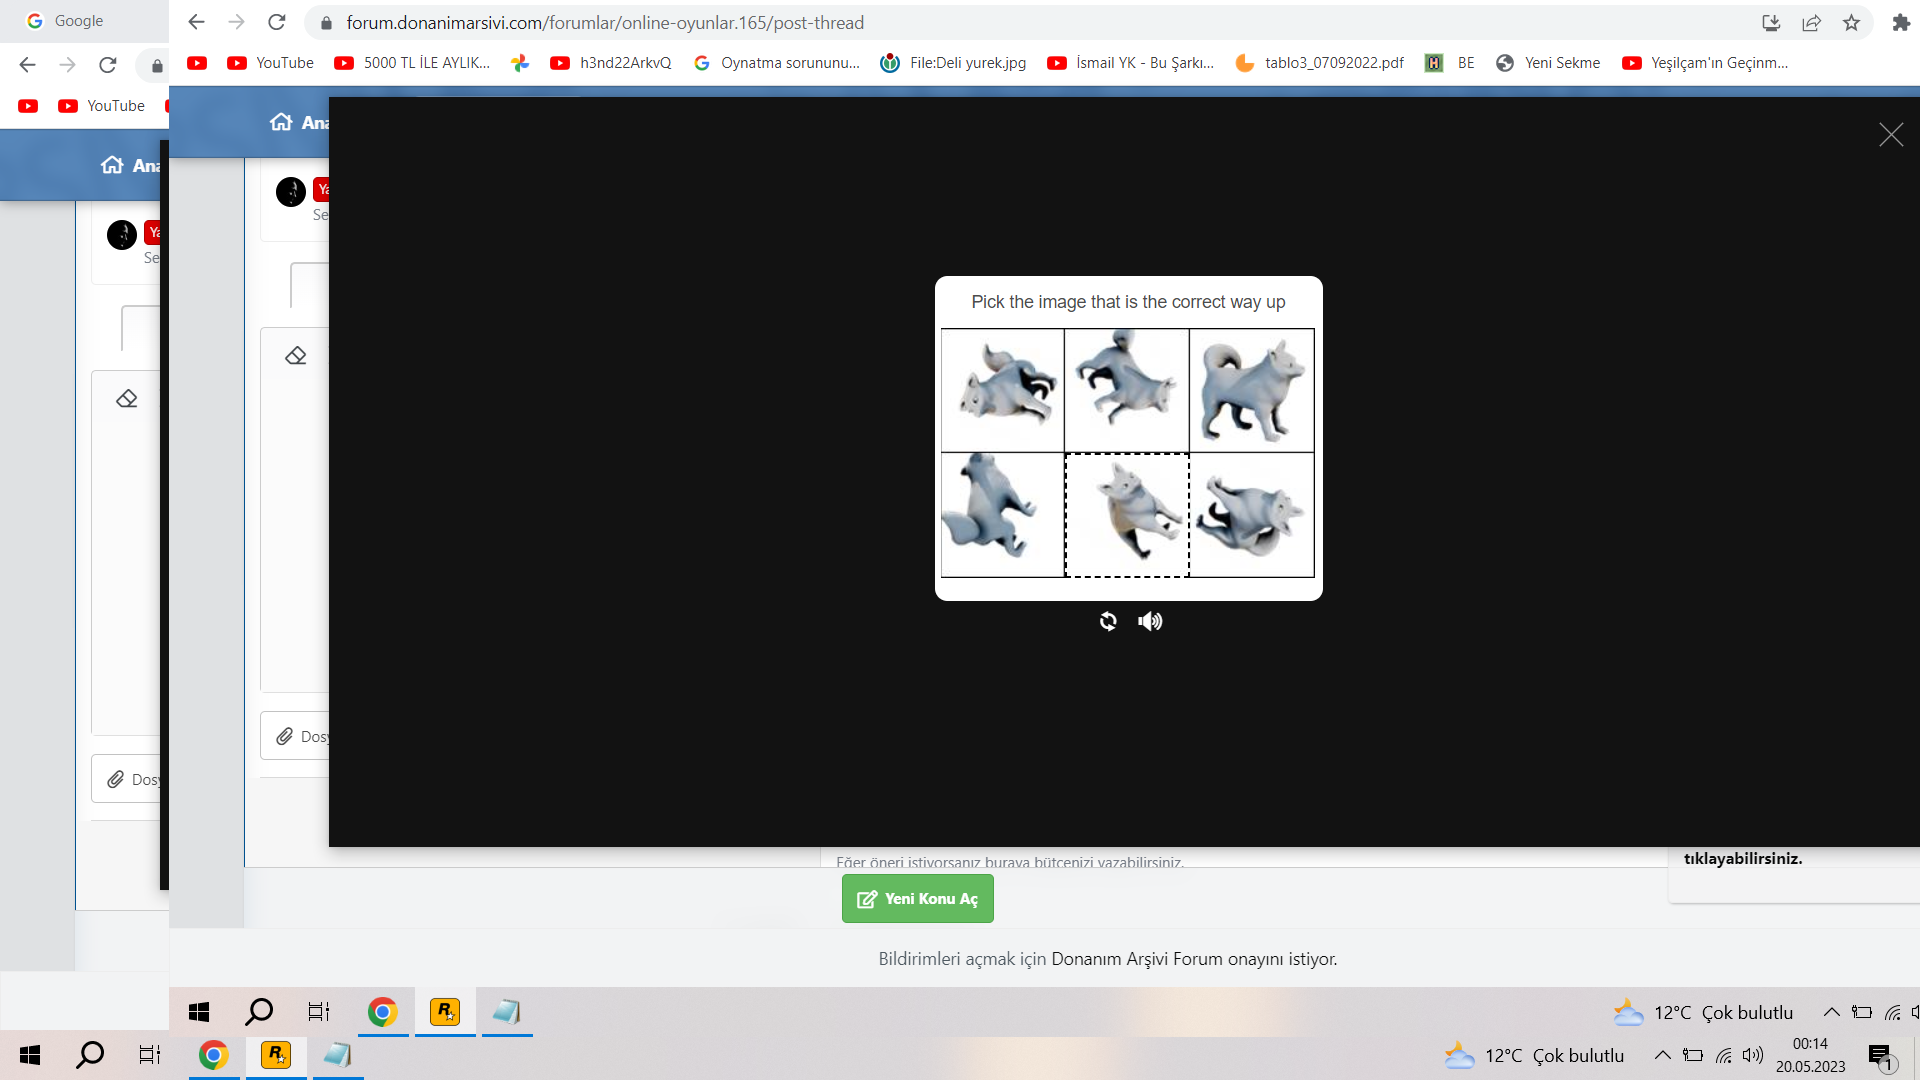Image resolution: width=1920 pixels, height=1080 pixels.
Task: Click the address bar URL
Action: click(x=605, y=22)
